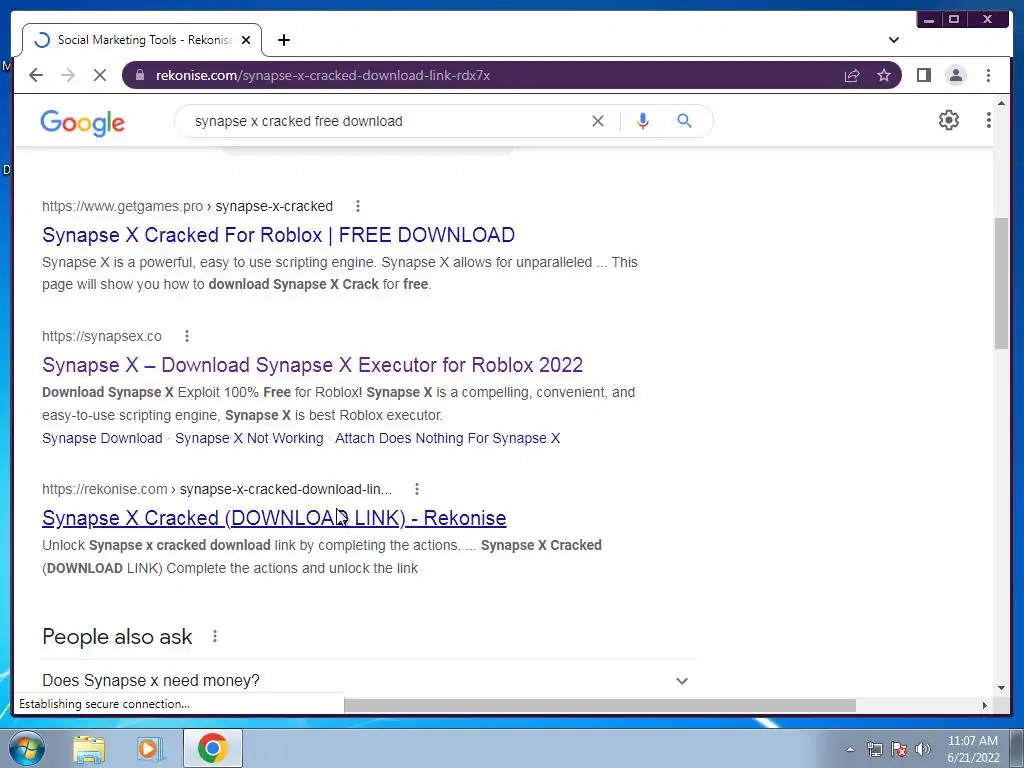Open the Windows Start menu

coord(27,748)
